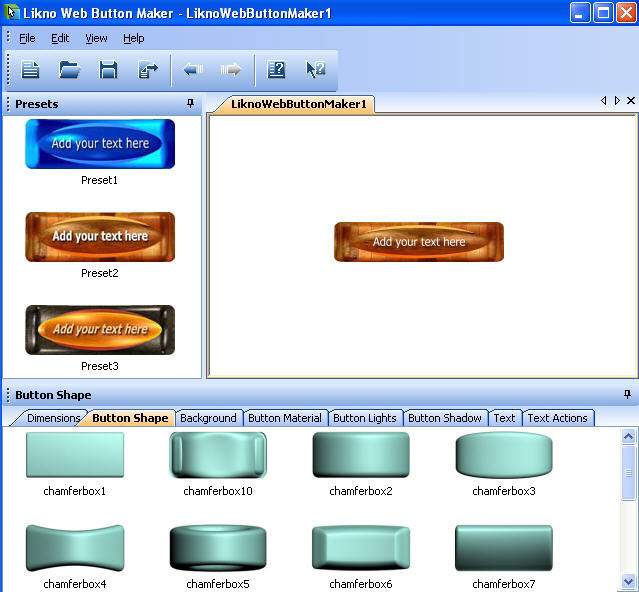Close the LiknoWebButtonMaker1 document tab
This screenshot has height=592, width=639.
[631, 100]
